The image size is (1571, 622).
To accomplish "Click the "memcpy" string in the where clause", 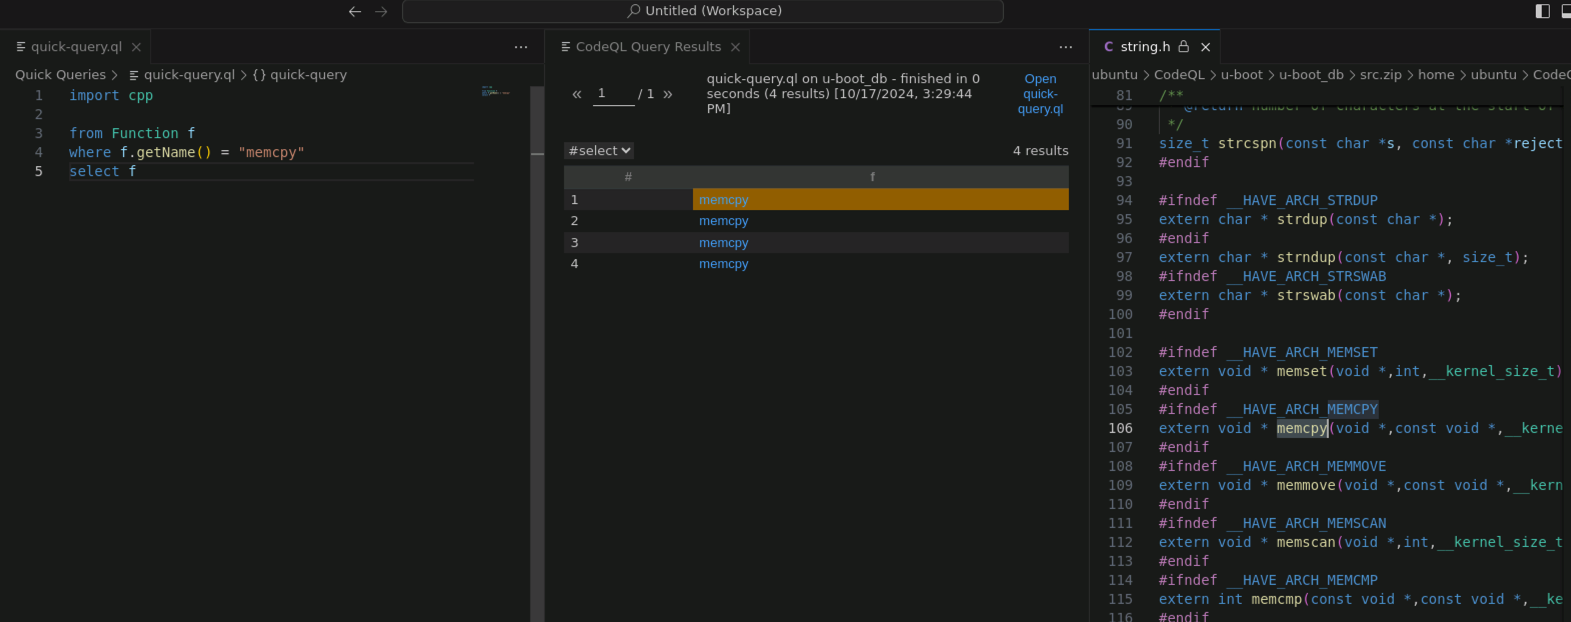I will coord(271,153).
